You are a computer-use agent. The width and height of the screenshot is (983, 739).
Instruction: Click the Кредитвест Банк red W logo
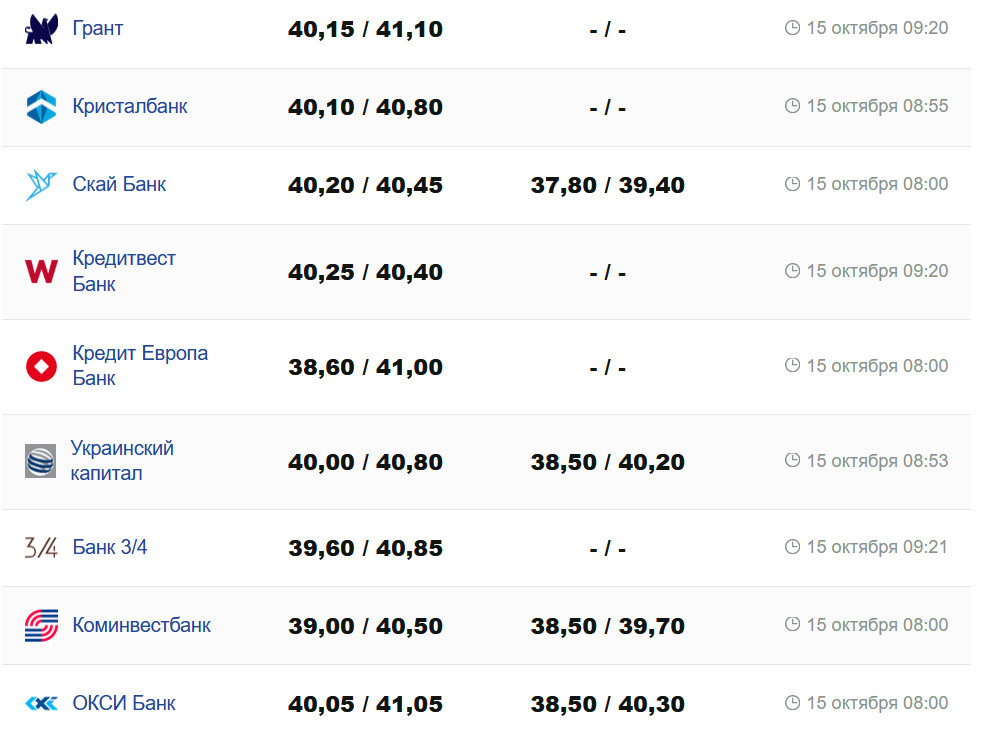click(x=41, y=271)
